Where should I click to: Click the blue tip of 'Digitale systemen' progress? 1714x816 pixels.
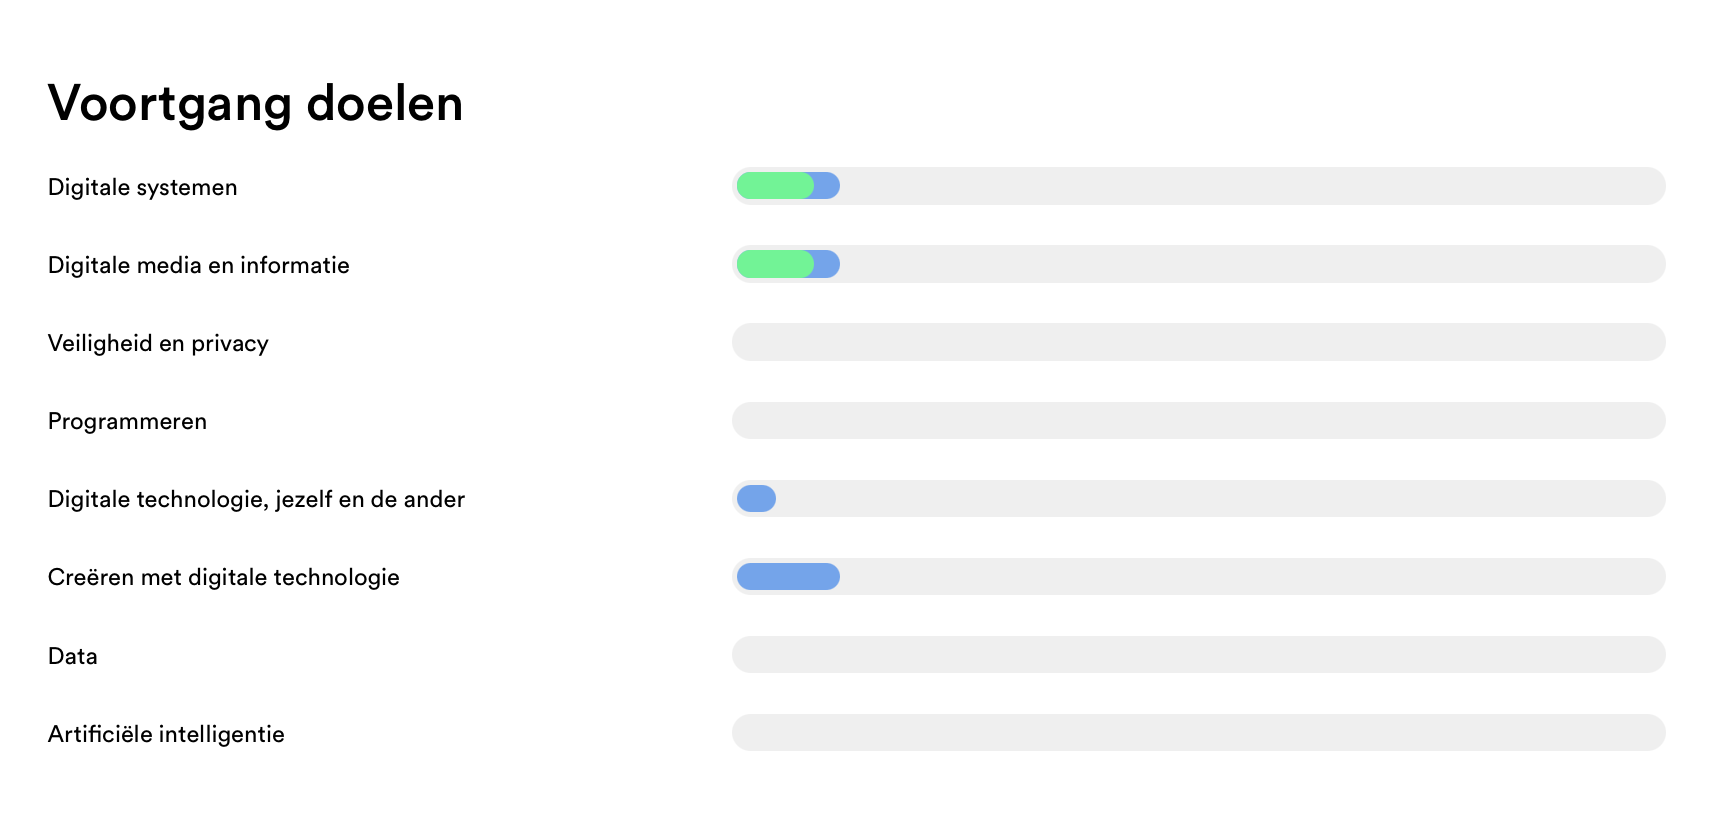click(x=826, y=185)
